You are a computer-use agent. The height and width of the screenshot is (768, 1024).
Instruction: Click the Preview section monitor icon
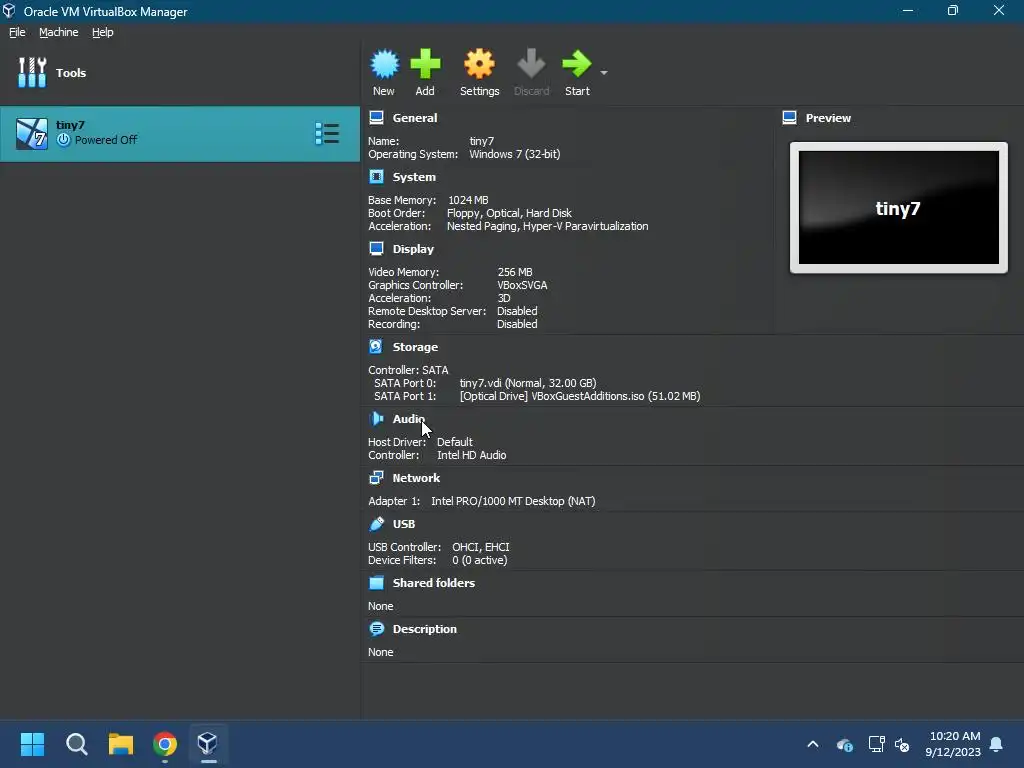coord(790,118)
